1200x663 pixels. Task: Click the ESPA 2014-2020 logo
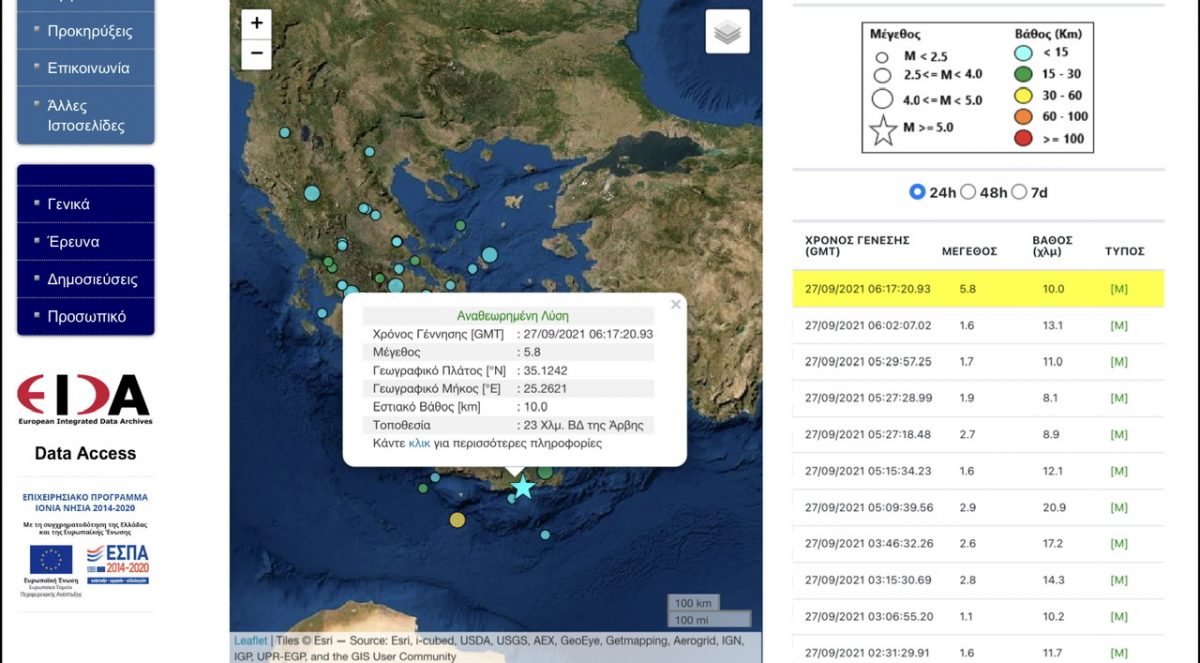point(117,564)
